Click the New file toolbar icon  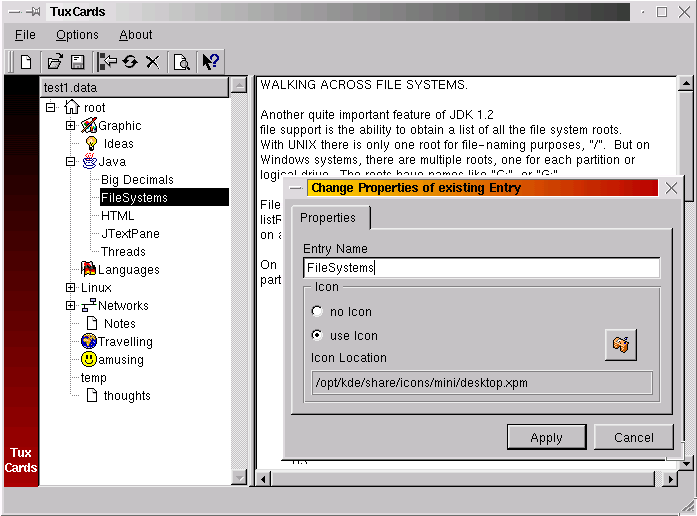tap(26, 62)
